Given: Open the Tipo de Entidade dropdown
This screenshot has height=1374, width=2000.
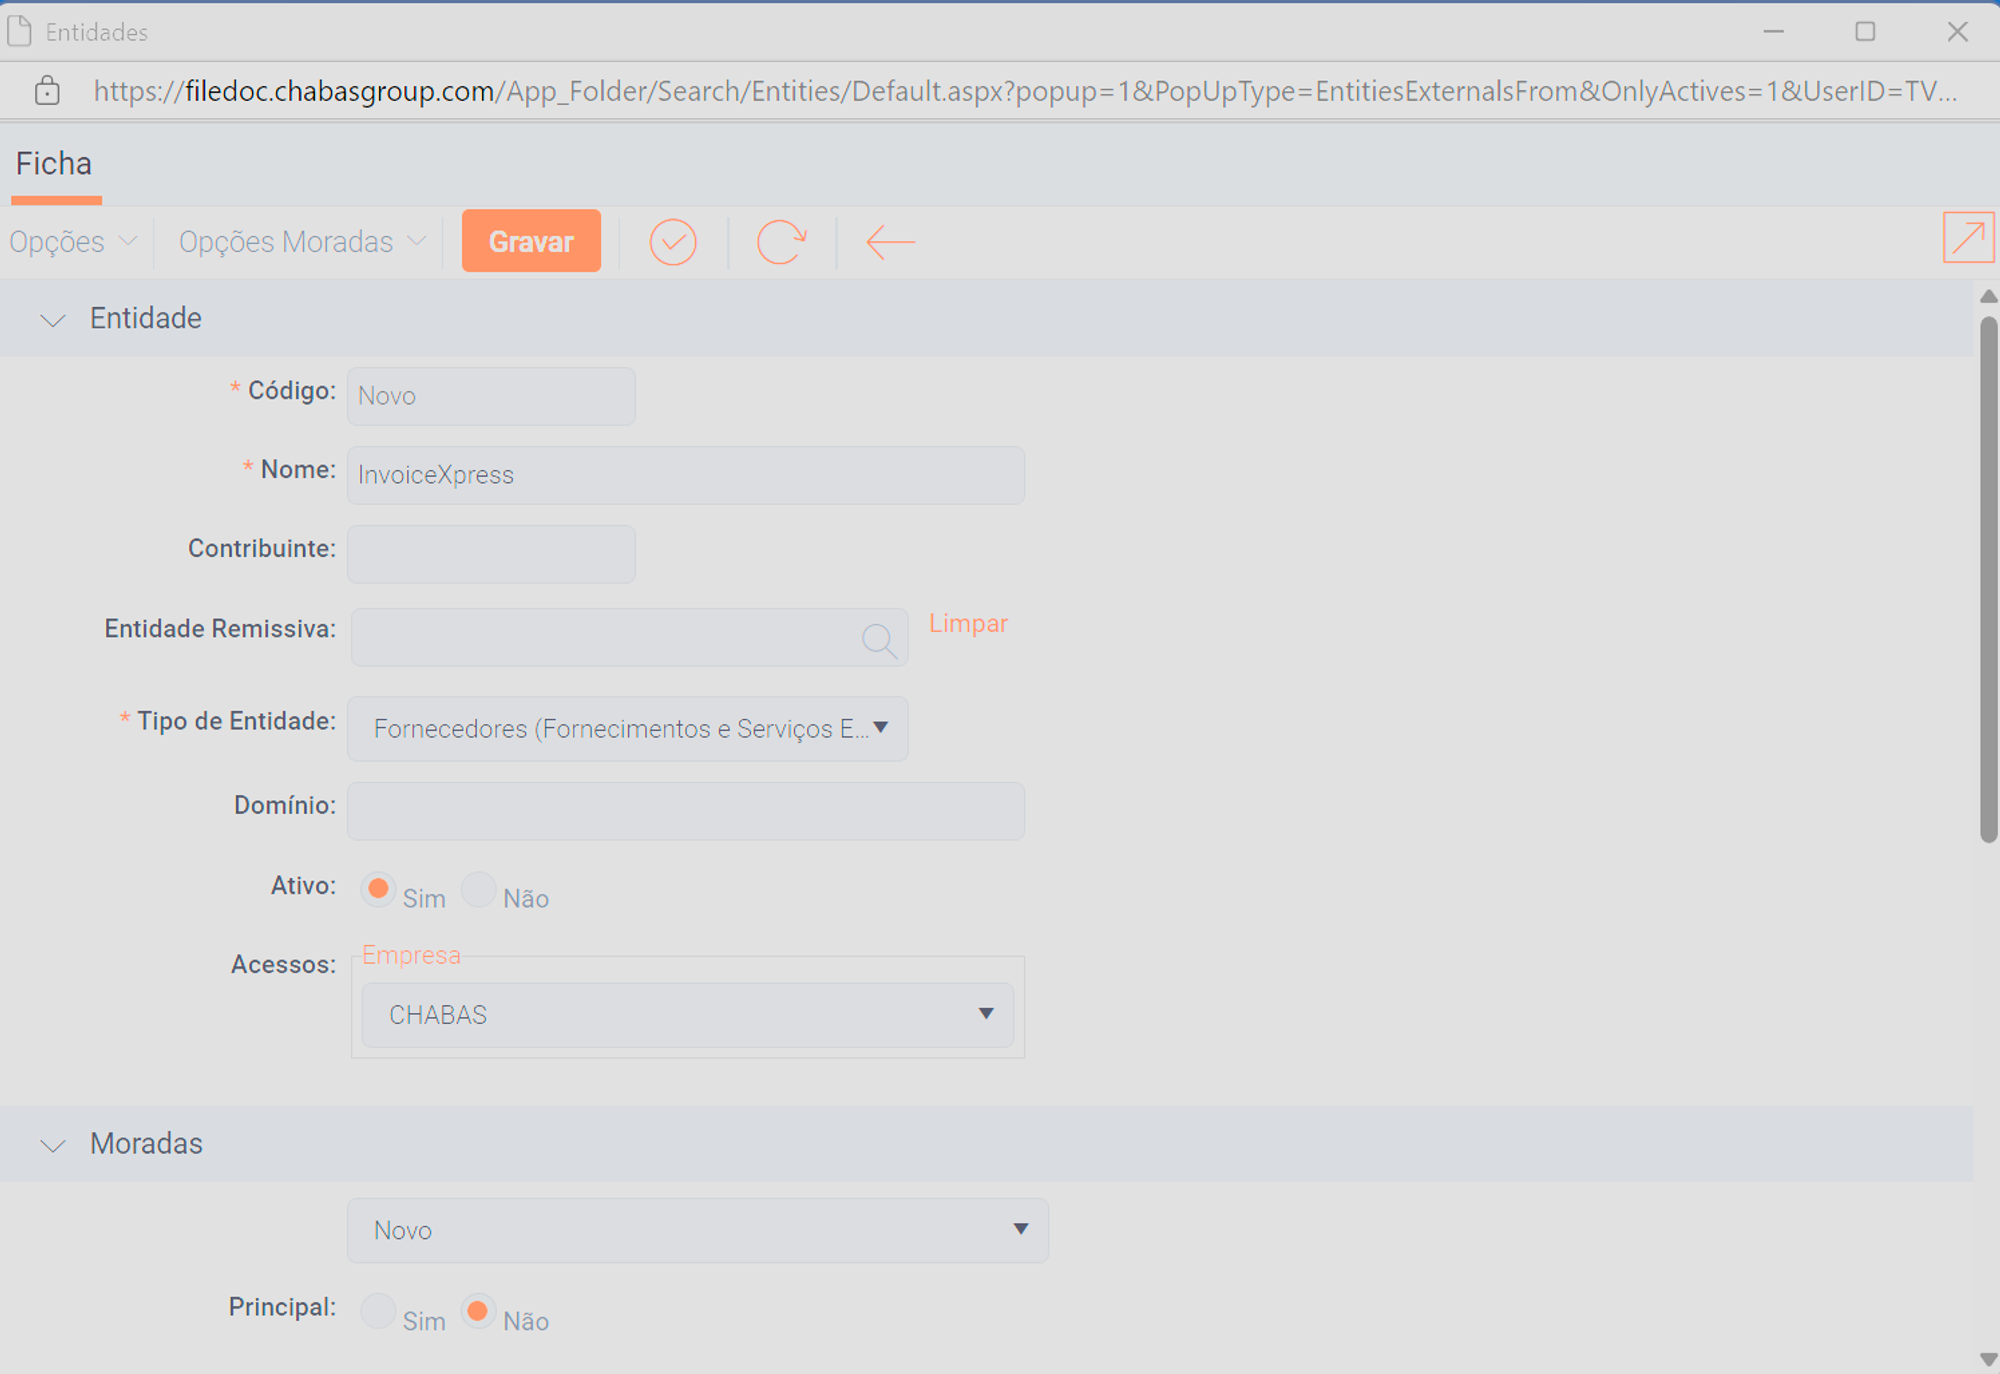Looking at the screenshot, I should pyautogui.click(x=628, y=729).
